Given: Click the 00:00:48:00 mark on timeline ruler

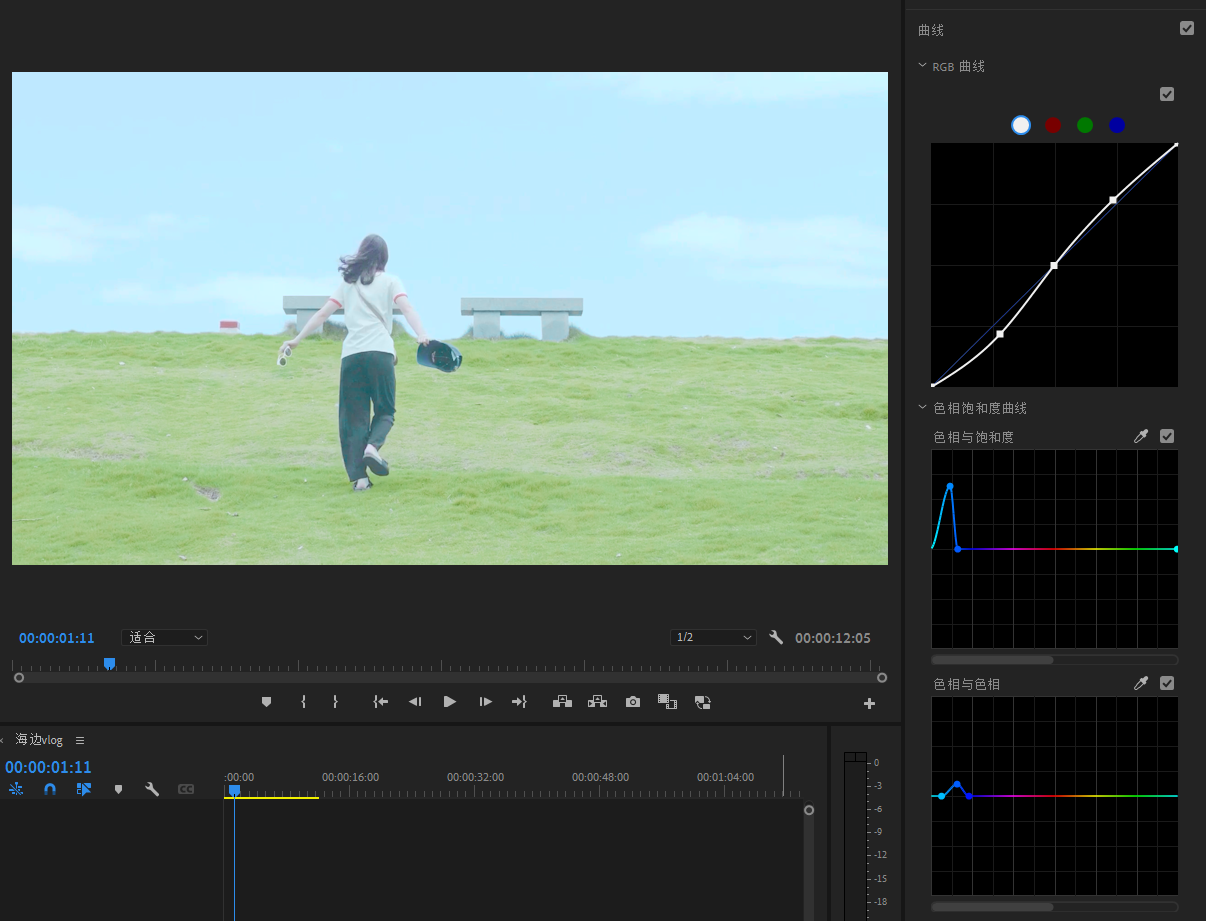Looking at the screenshot, I should [x=600, y=777].
